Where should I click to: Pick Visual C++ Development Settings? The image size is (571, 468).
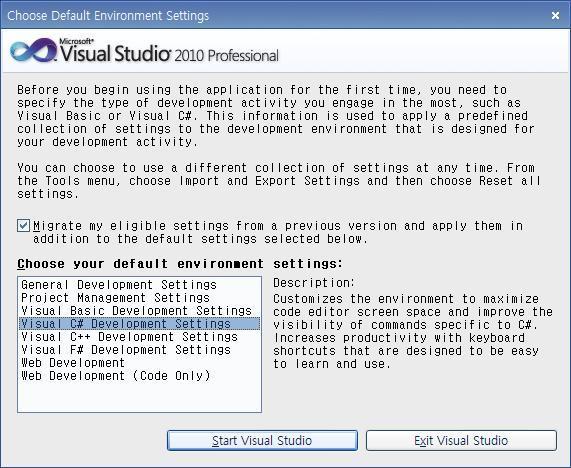pyautogui.click(x=139, y=337)
